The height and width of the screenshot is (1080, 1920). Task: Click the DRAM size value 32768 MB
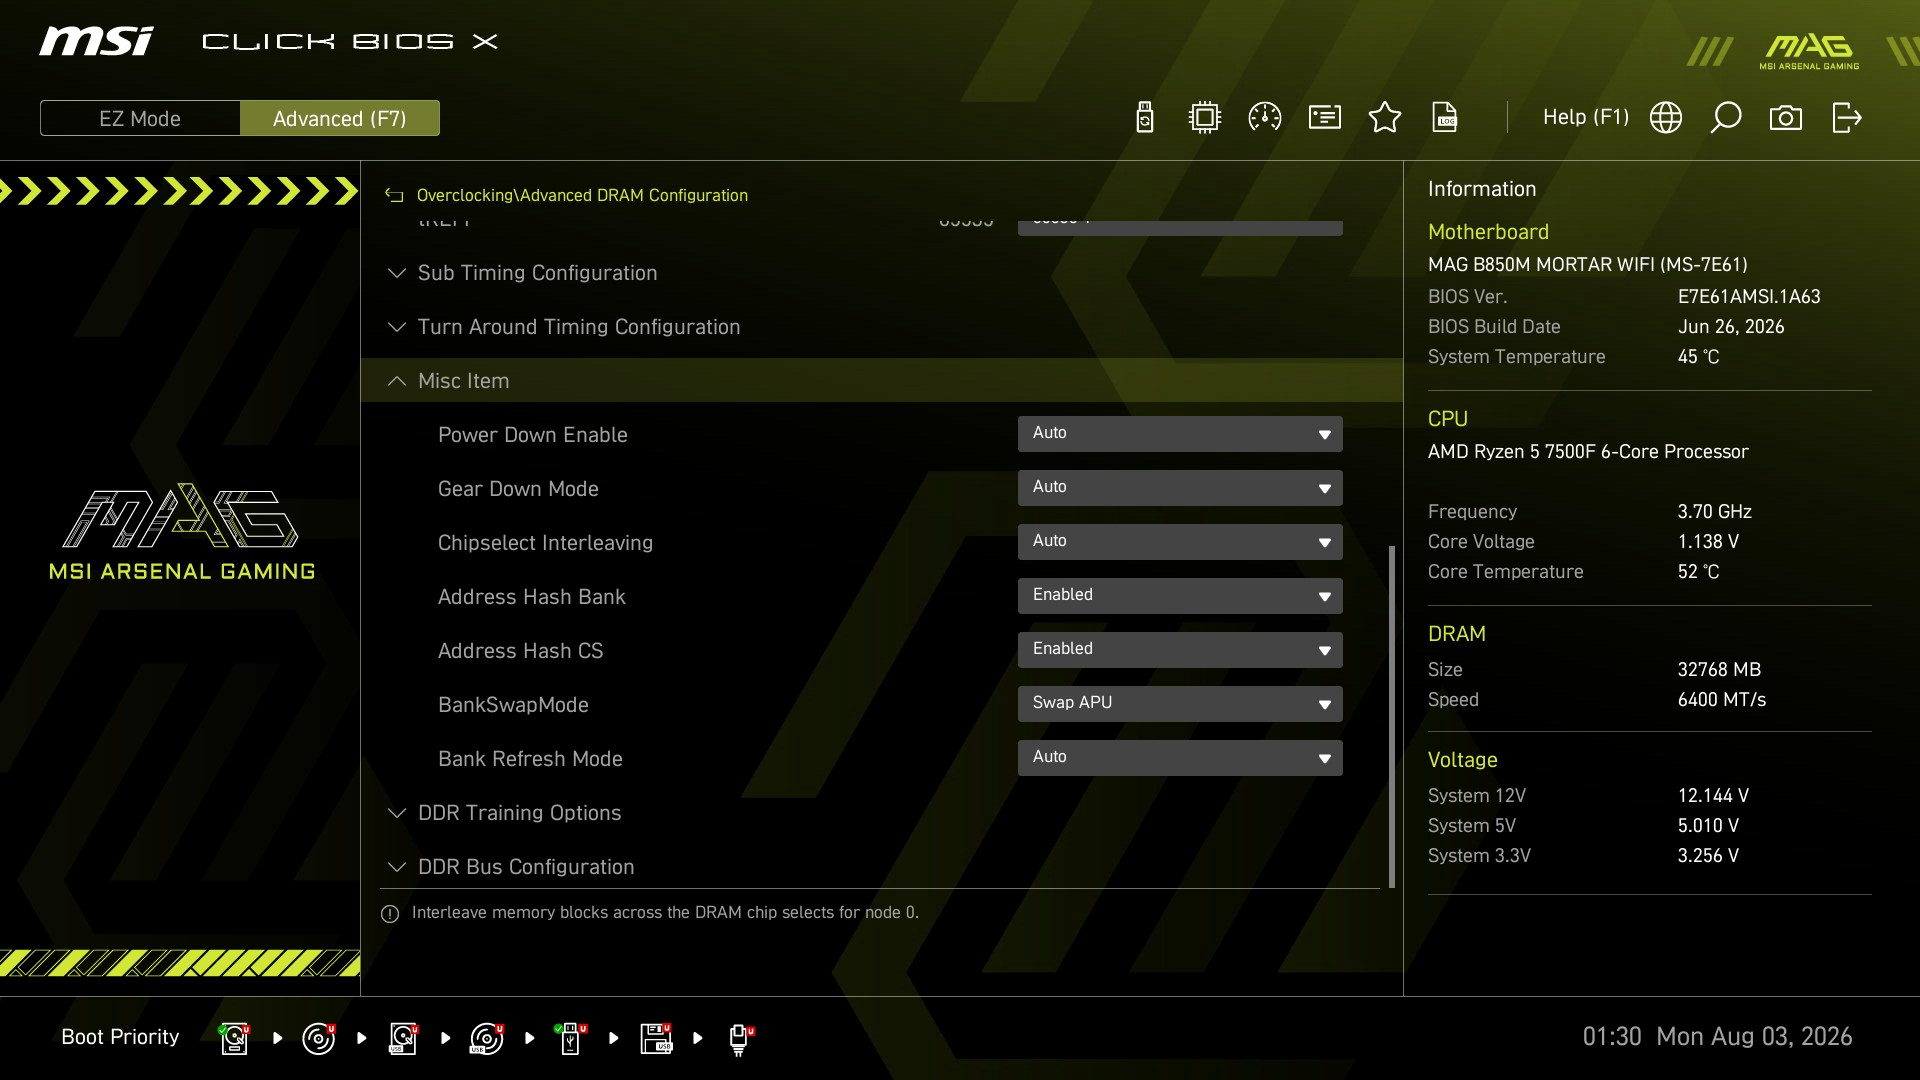pyautogui.click(x=1719, y=670)
